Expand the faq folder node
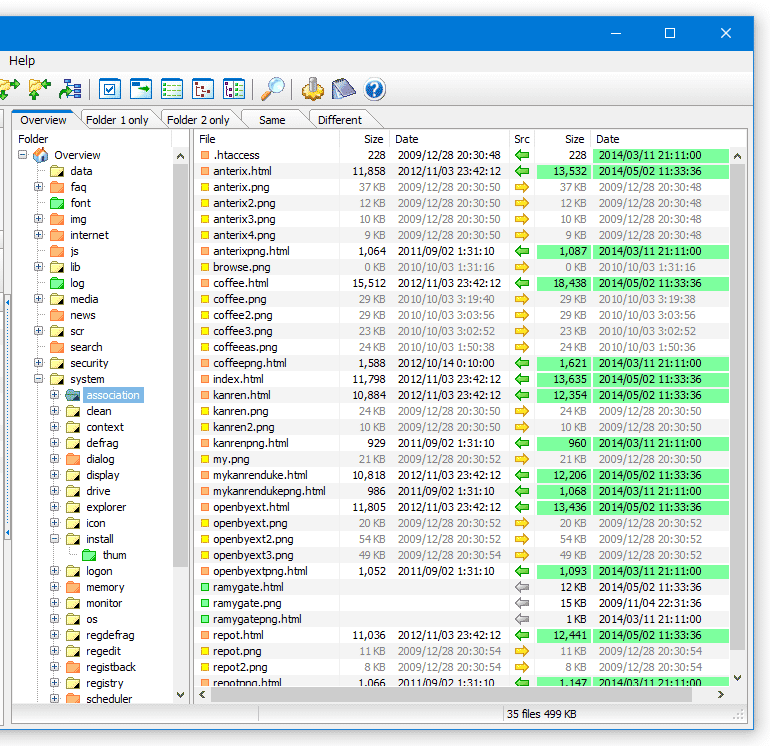 click(39, 187)
